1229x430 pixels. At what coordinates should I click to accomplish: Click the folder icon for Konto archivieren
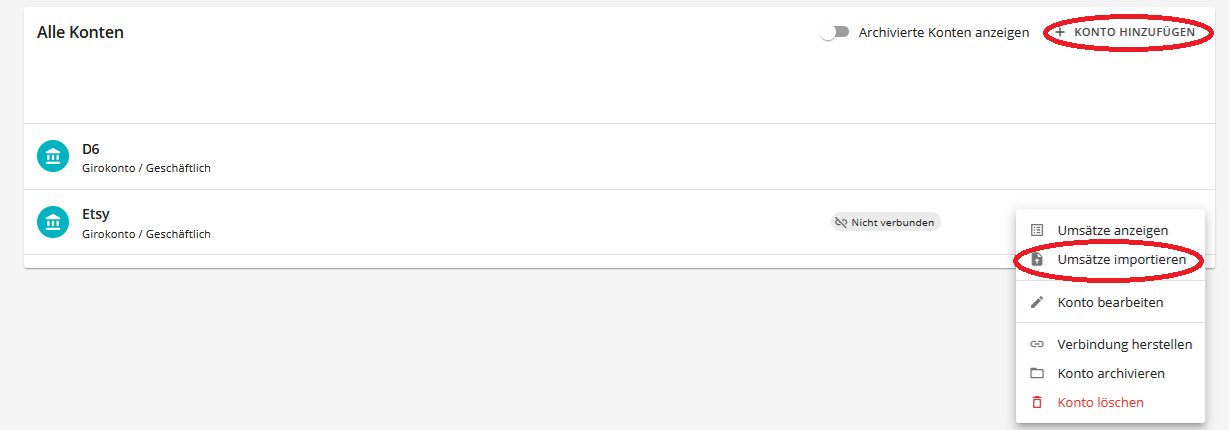coord(1037,373)
